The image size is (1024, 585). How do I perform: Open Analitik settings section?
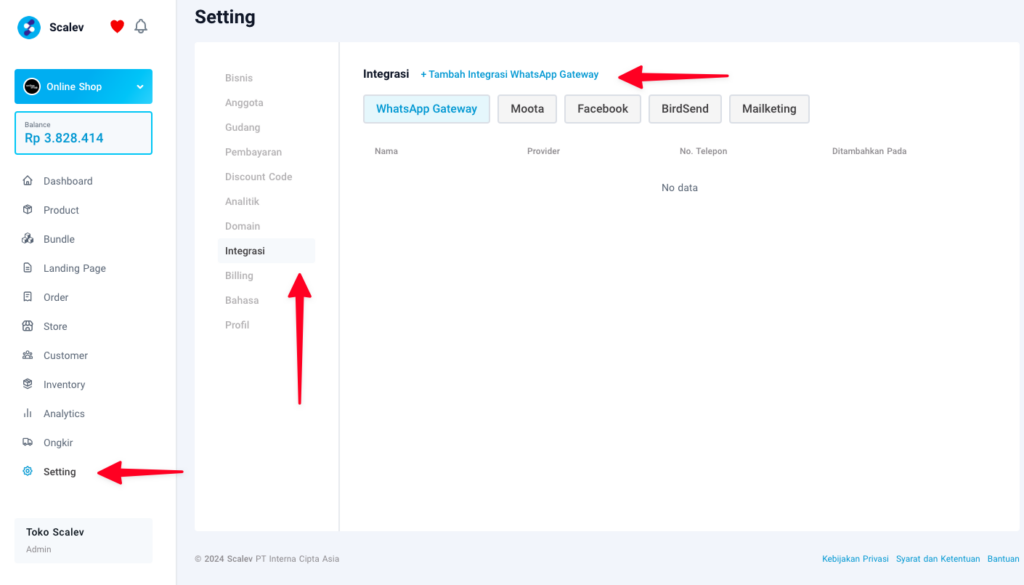pos(242,202)
